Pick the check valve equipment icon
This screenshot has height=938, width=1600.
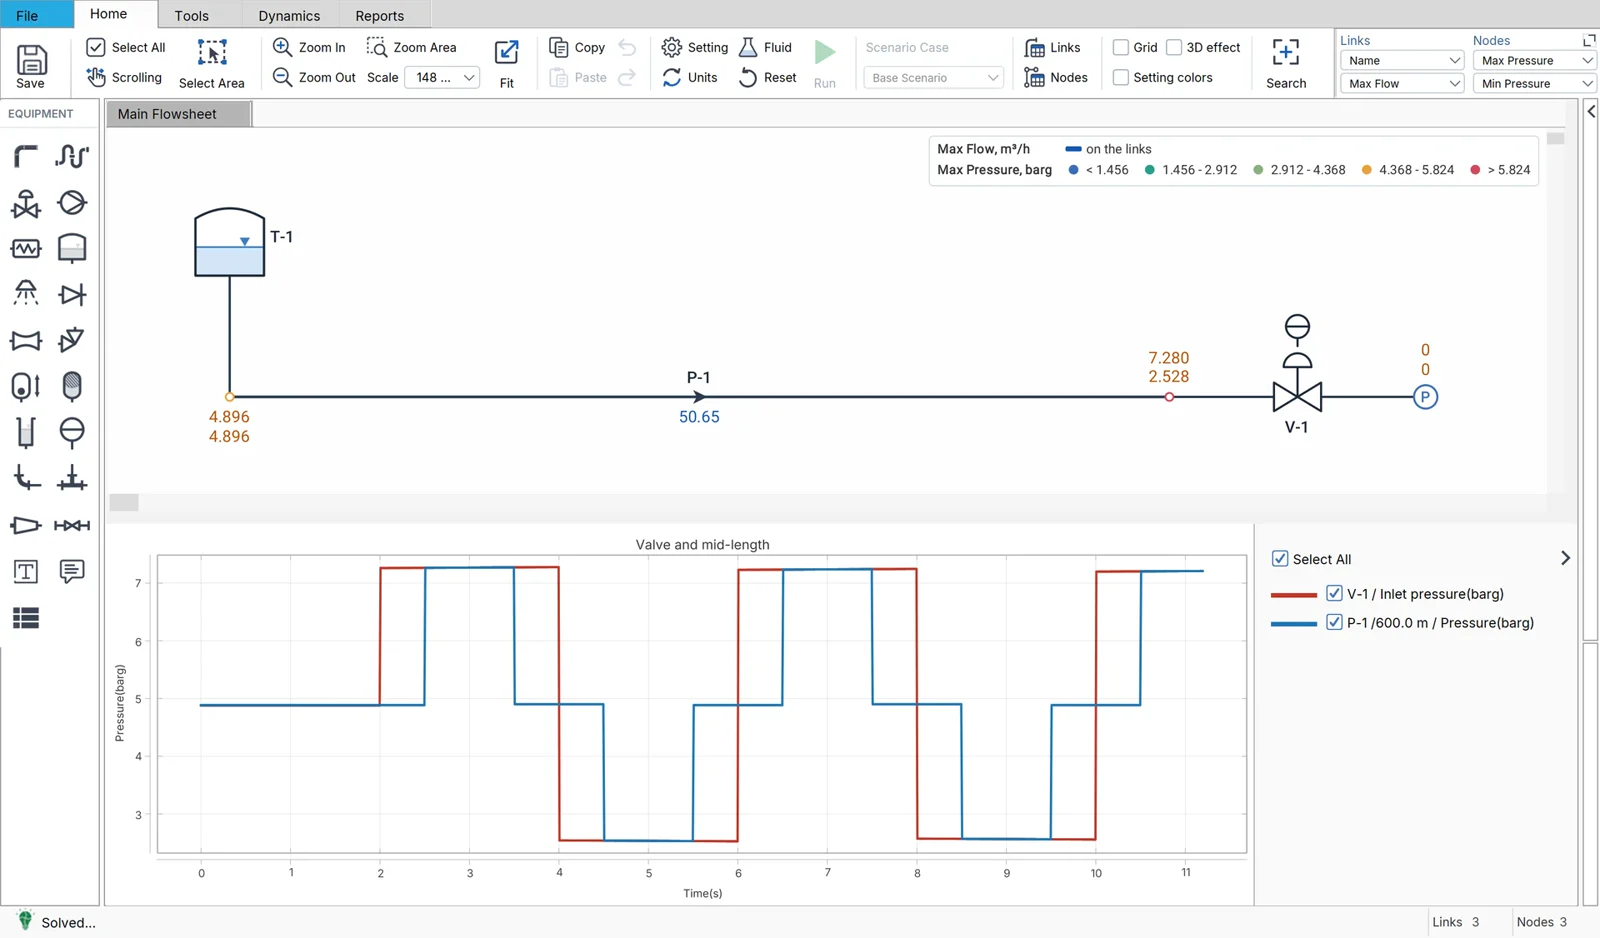(x=72, y=294)
